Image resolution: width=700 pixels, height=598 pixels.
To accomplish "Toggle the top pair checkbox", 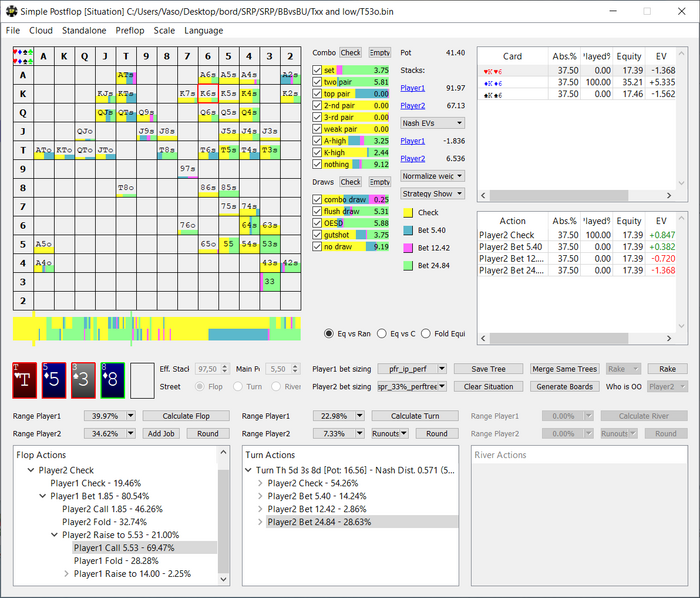I will pyautogui.click(x=317, y=93).
